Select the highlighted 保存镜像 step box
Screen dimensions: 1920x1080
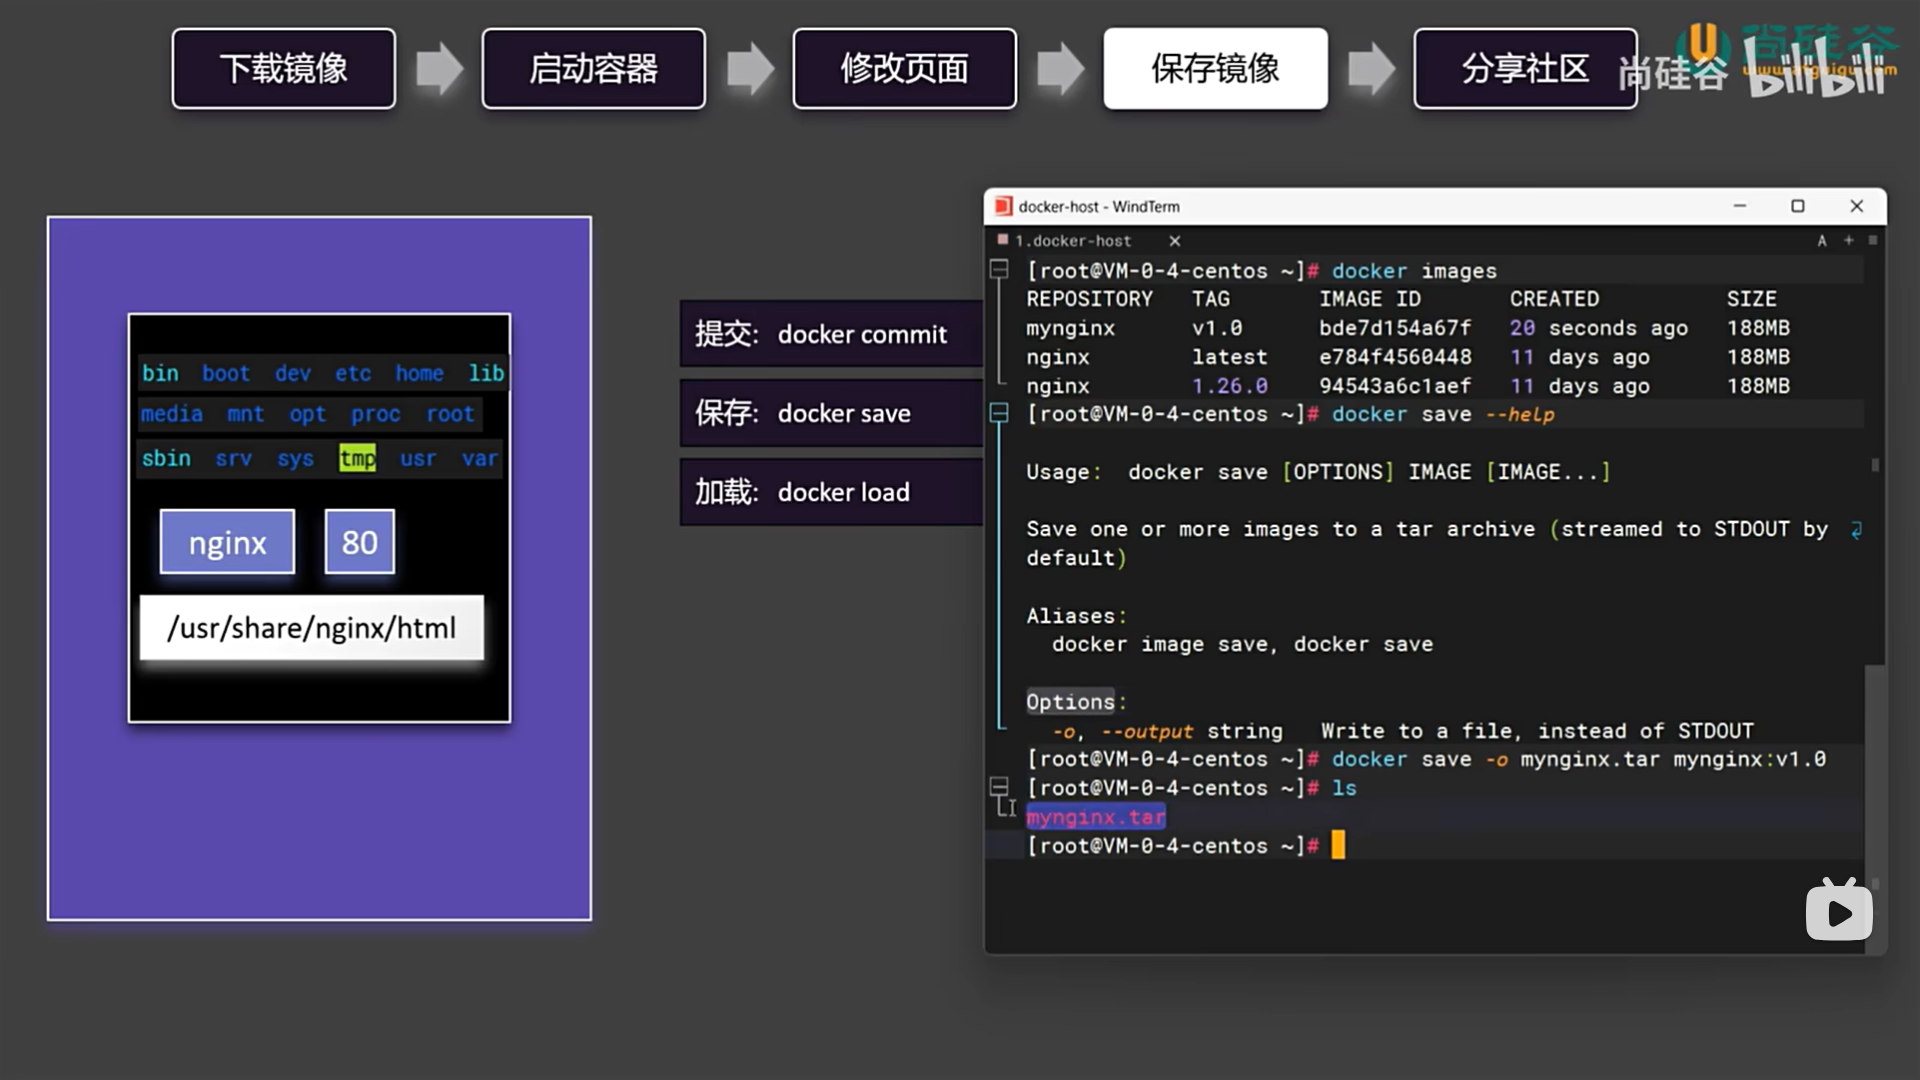tap(1216, 68)
